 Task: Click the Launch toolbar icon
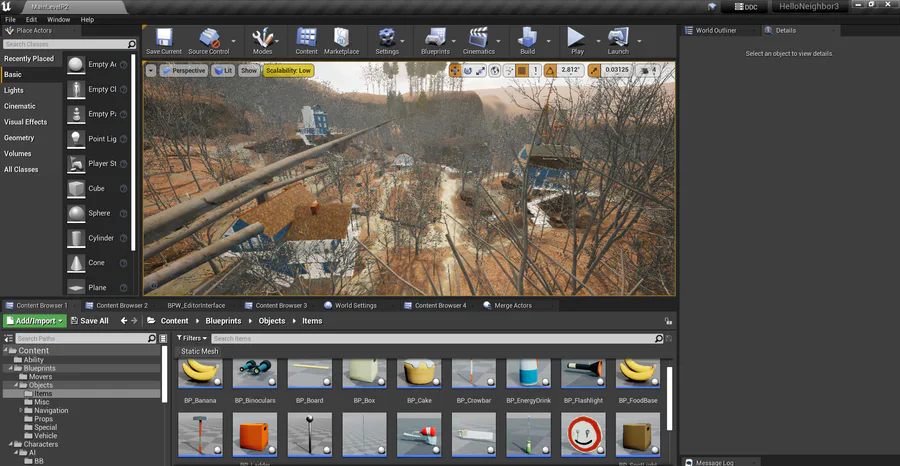[618, 37]
